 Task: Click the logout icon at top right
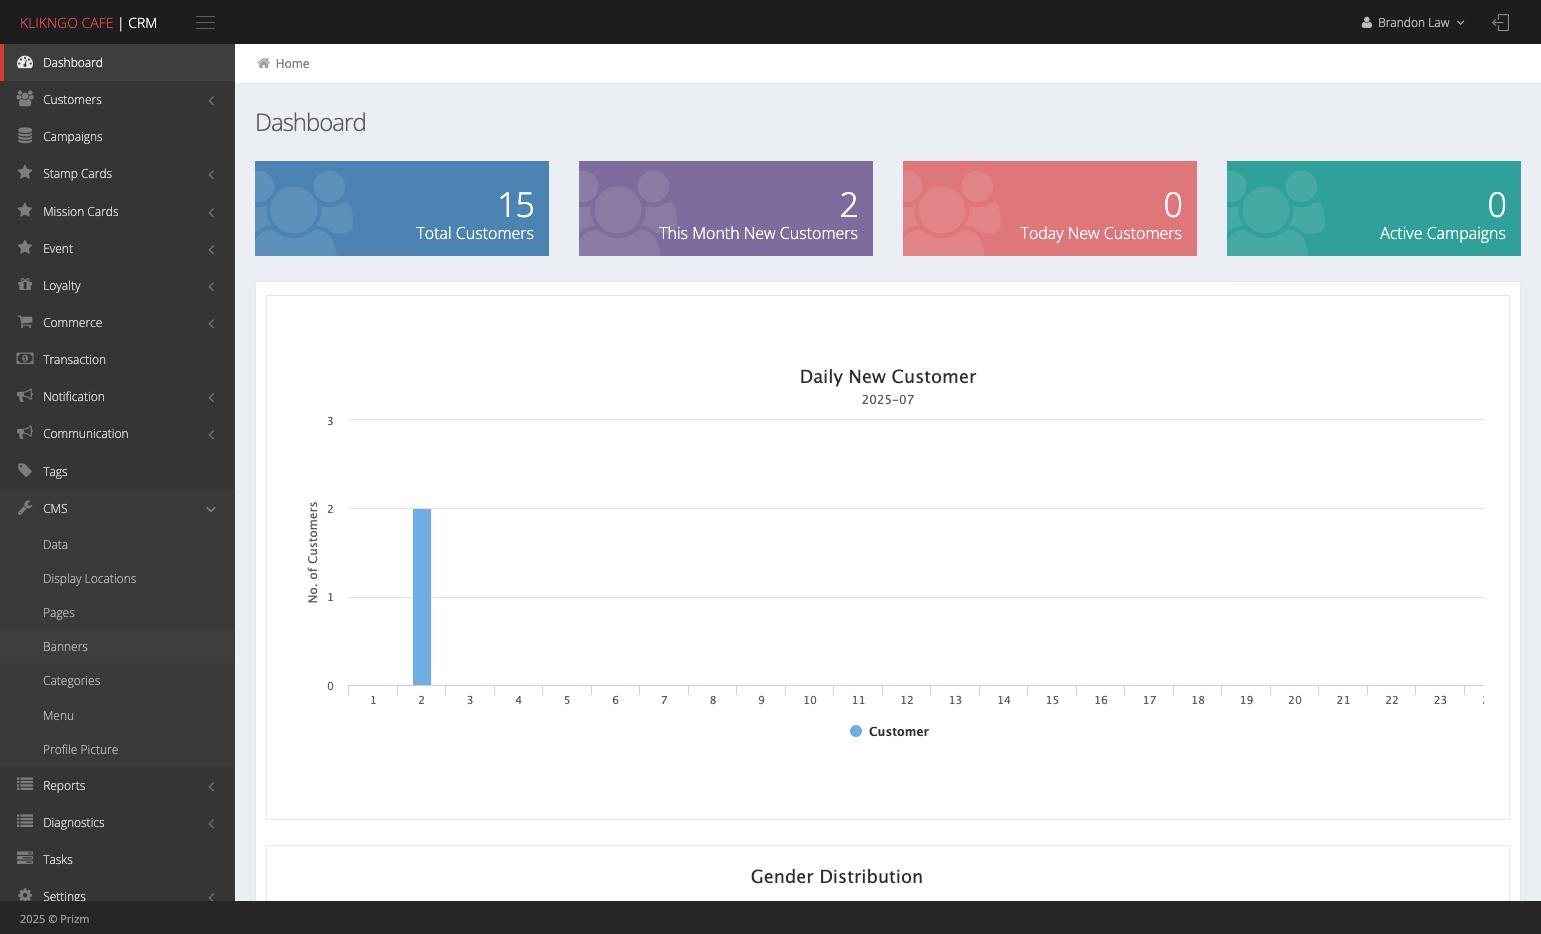tap(1500, 22)
